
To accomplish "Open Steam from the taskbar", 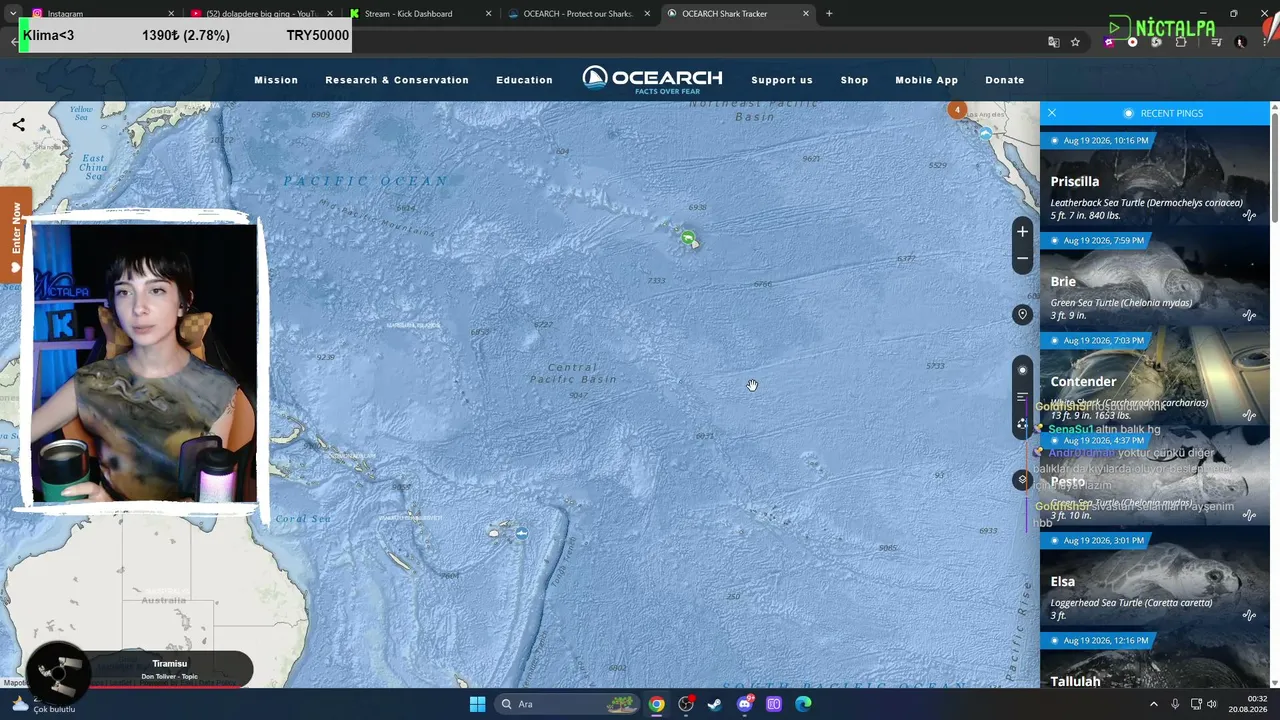I will pos(715,704).
